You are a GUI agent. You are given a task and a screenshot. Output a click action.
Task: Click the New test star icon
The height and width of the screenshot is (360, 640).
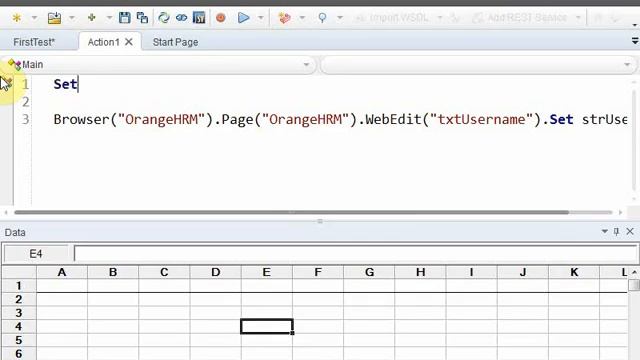17,18
